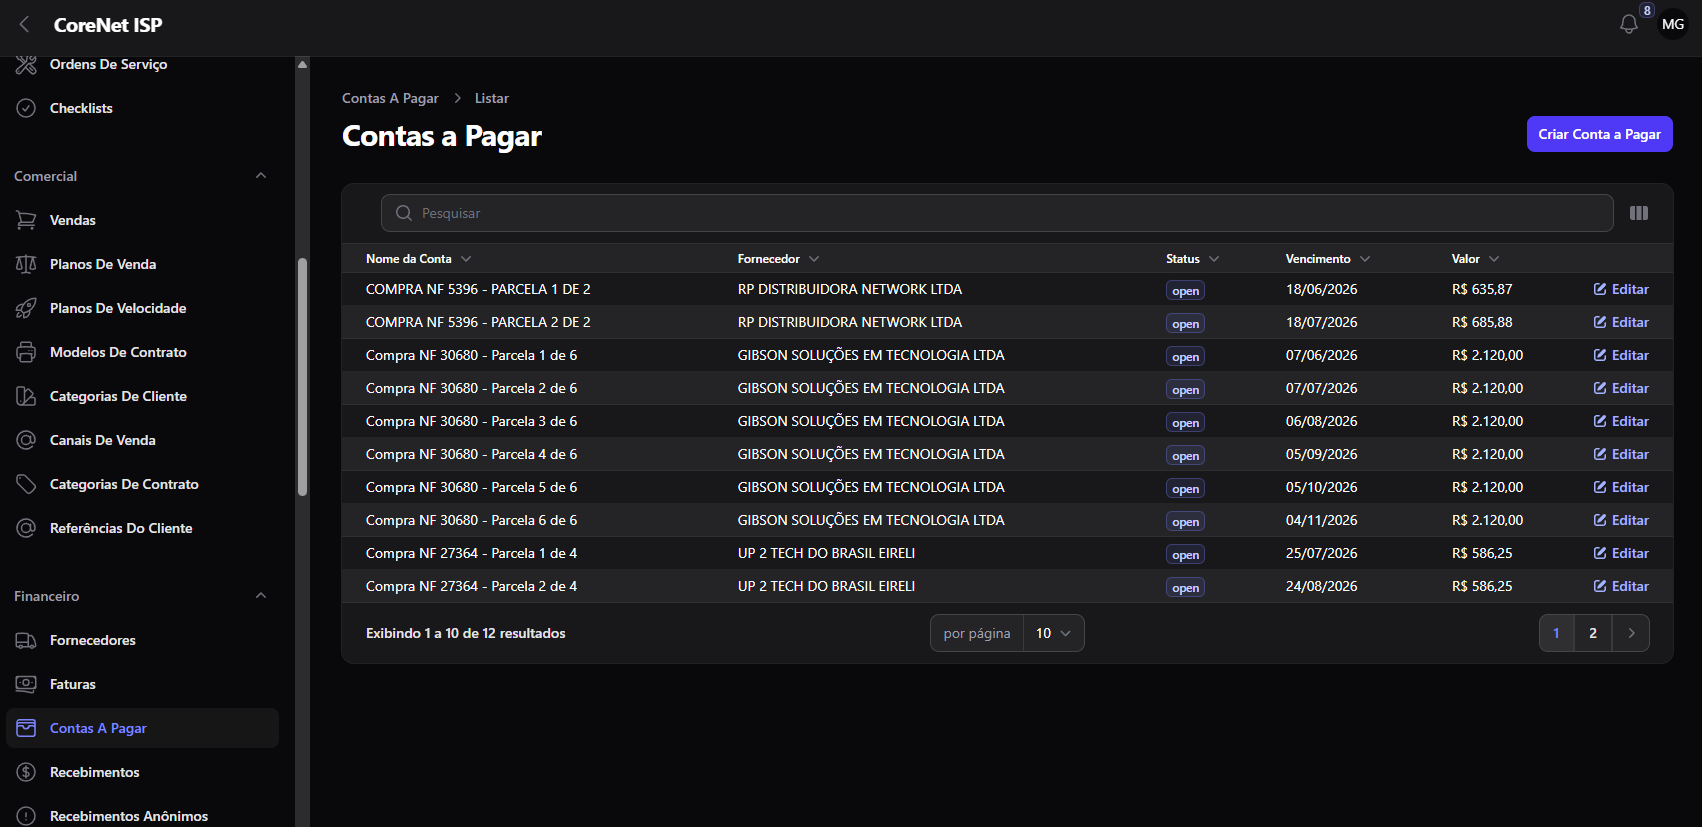
Task: Click the value R$ 635,87
Action: tap(1482, 289)
